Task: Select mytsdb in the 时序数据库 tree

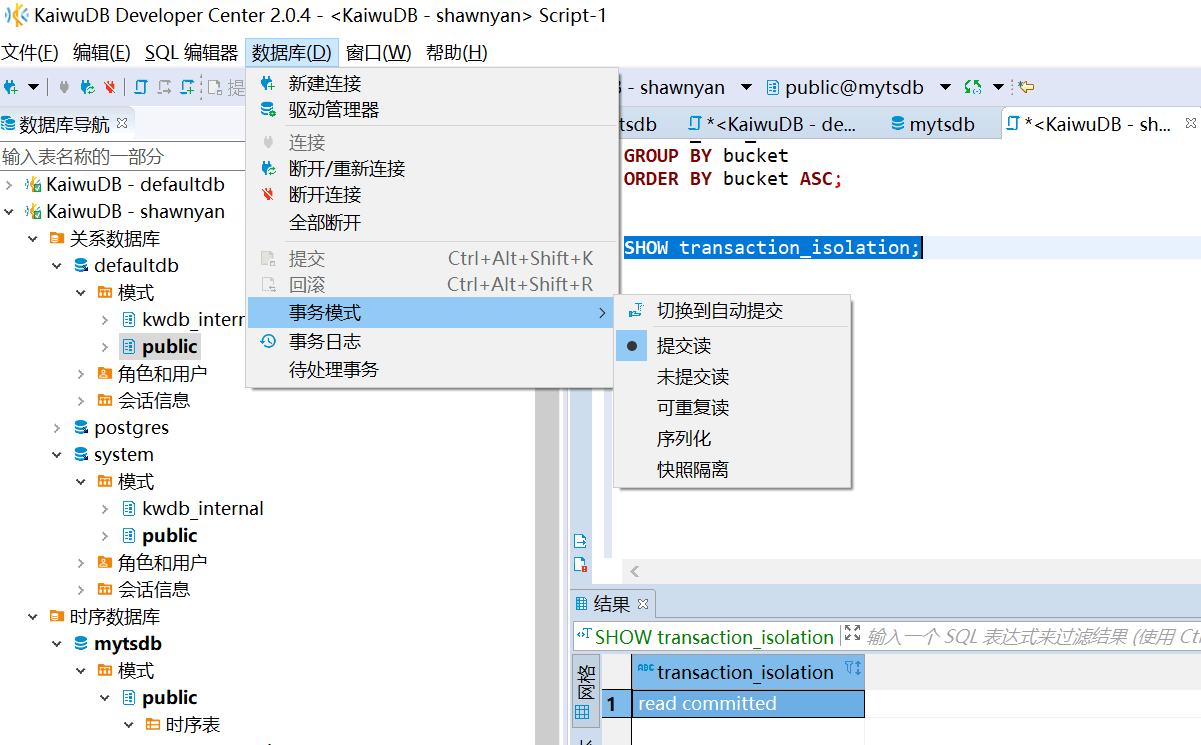Action: click(128, 644)
